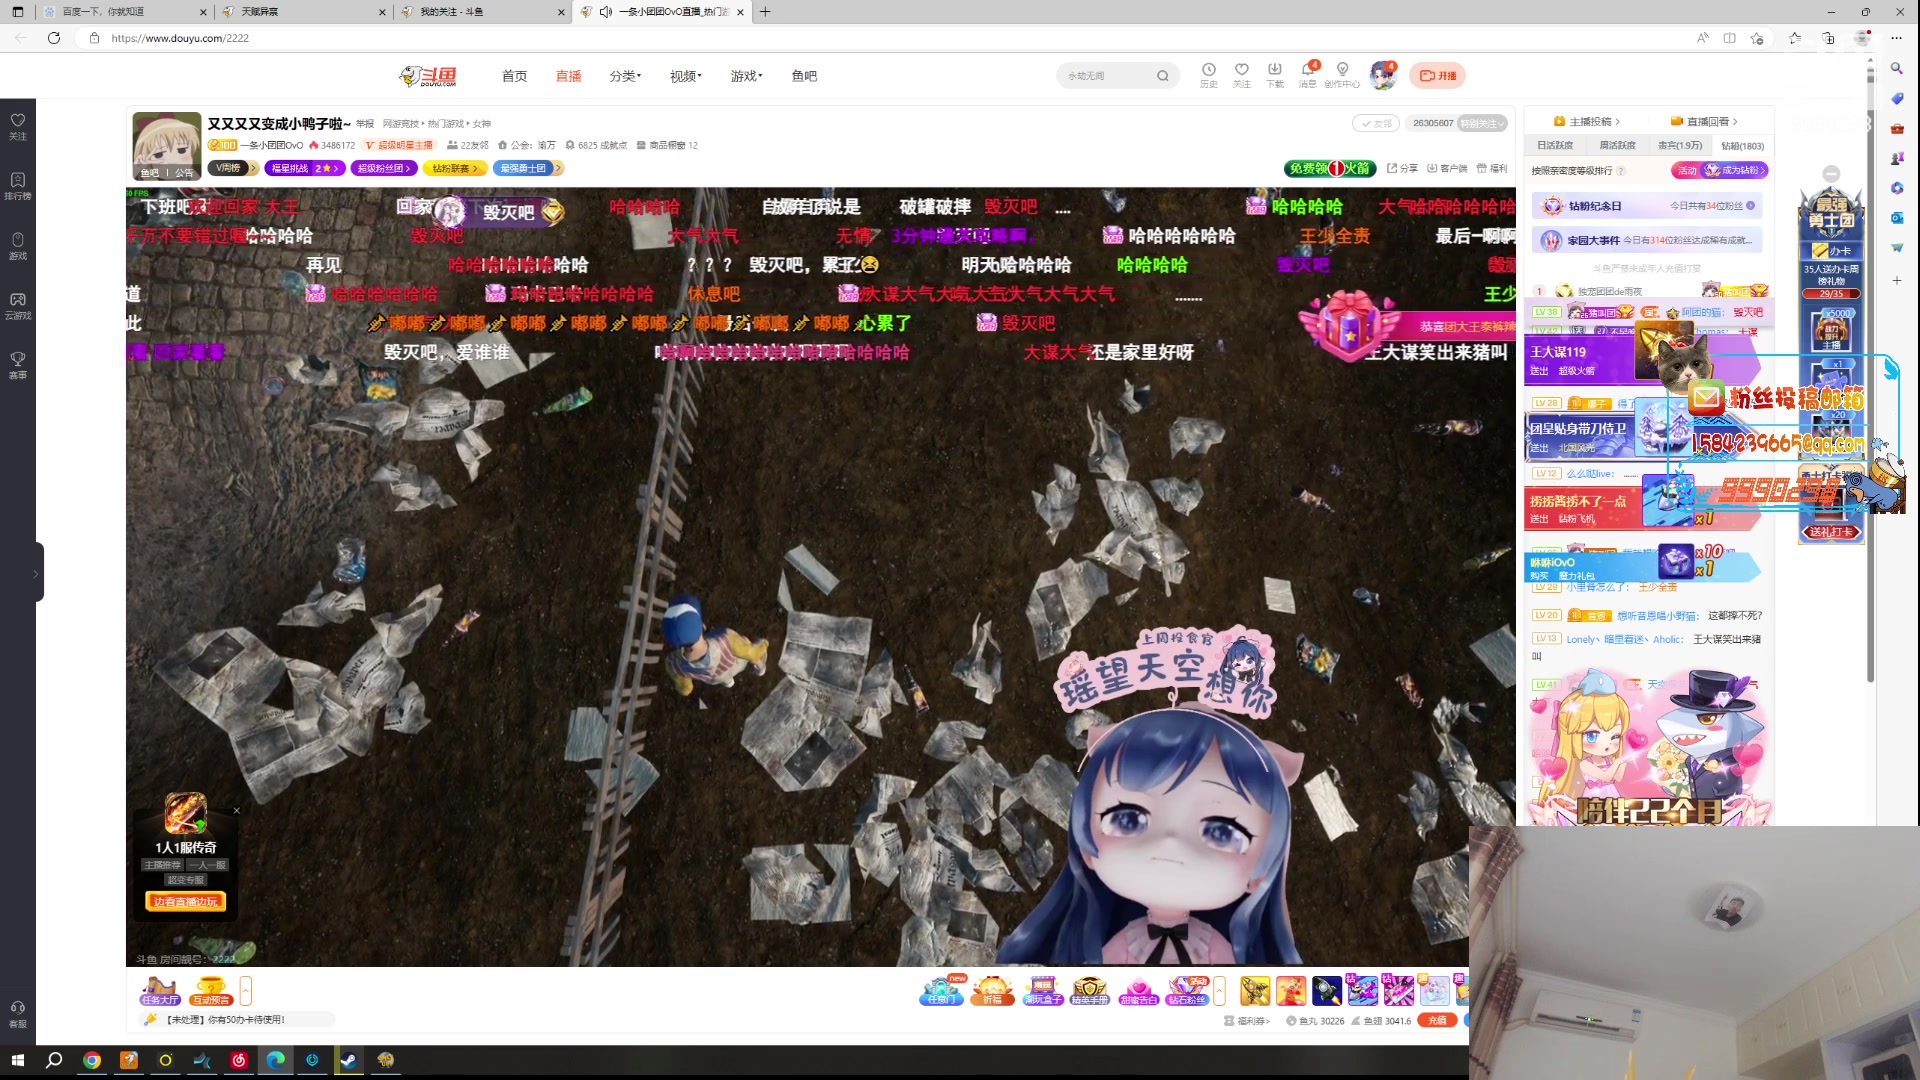Open 客服 headset icon at sidebar bottom
The width and height of the screenshot is (1920, 1080).
pyautogui.click(x=17, y=1014)
